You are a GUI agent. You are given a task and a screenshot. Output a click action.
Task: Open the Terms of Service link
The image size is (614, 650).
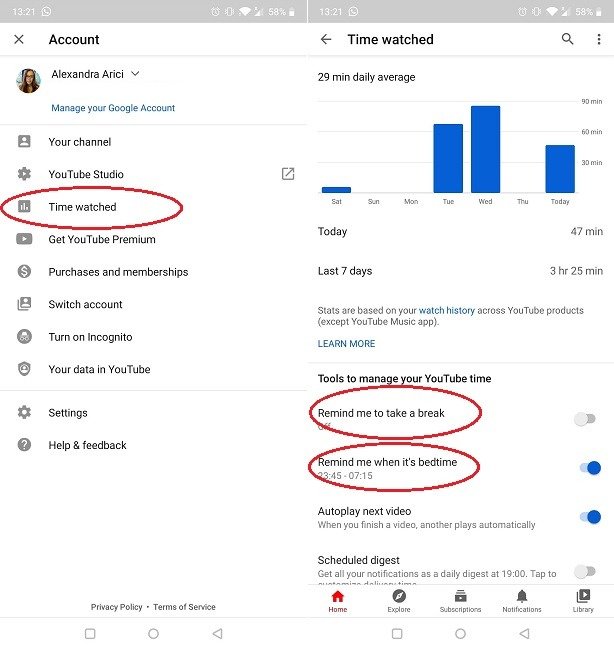184,607
